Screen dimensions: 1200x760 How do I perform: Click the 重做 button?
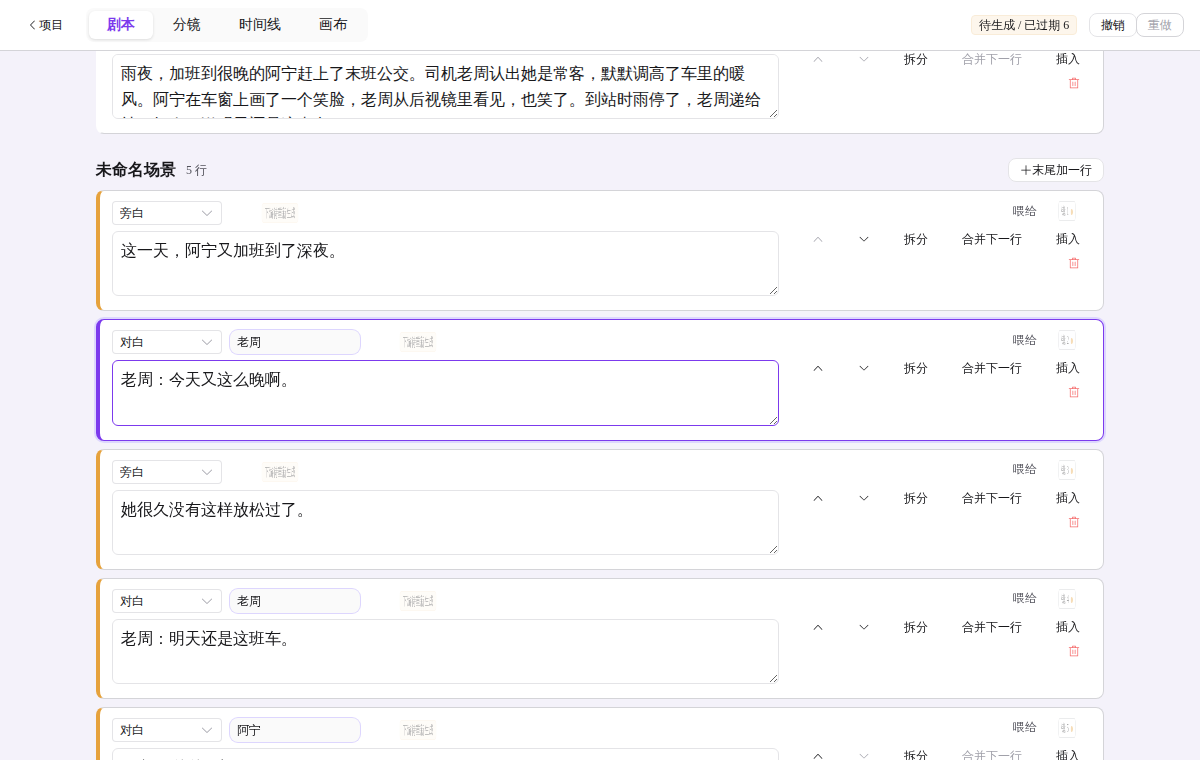coord(1160,25)
